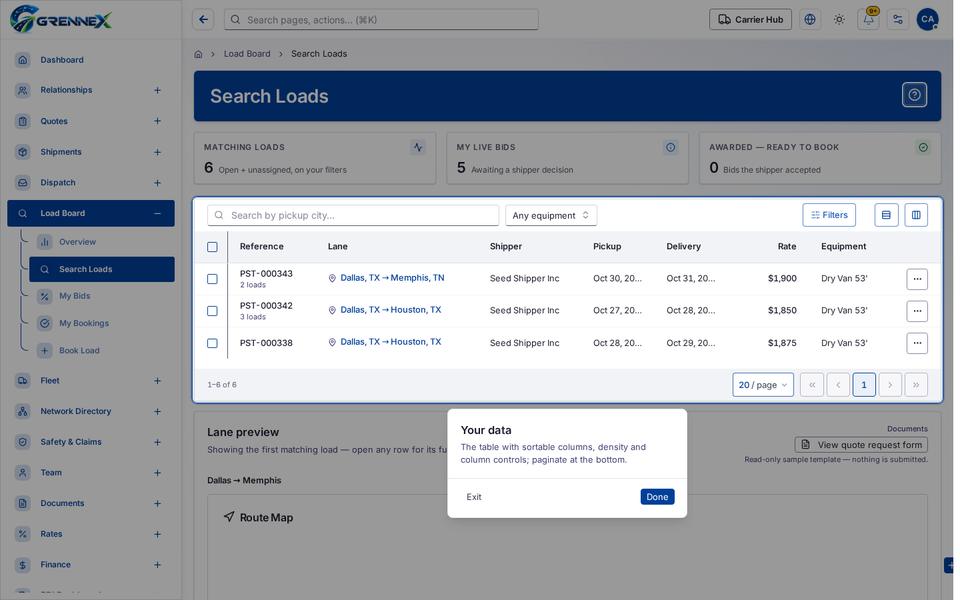Expand the Quotes sidebar section
The height and width of the screenshot is (600, 960).
pos(157,121)
